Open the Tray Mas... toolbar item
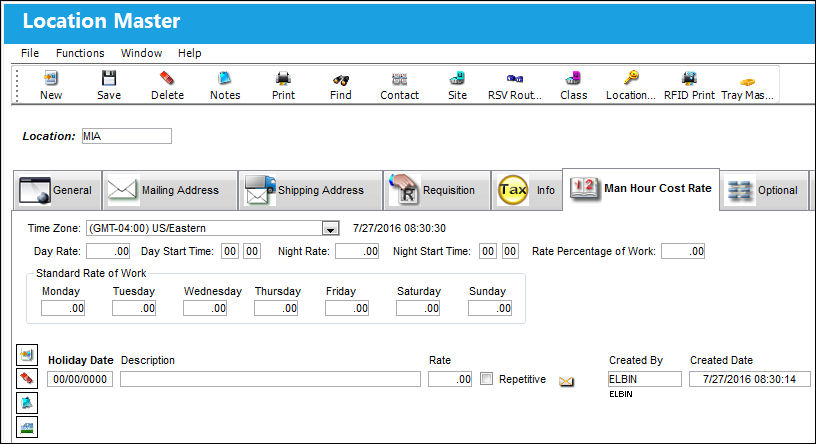 pyautogui.click(x=747, y=85)
